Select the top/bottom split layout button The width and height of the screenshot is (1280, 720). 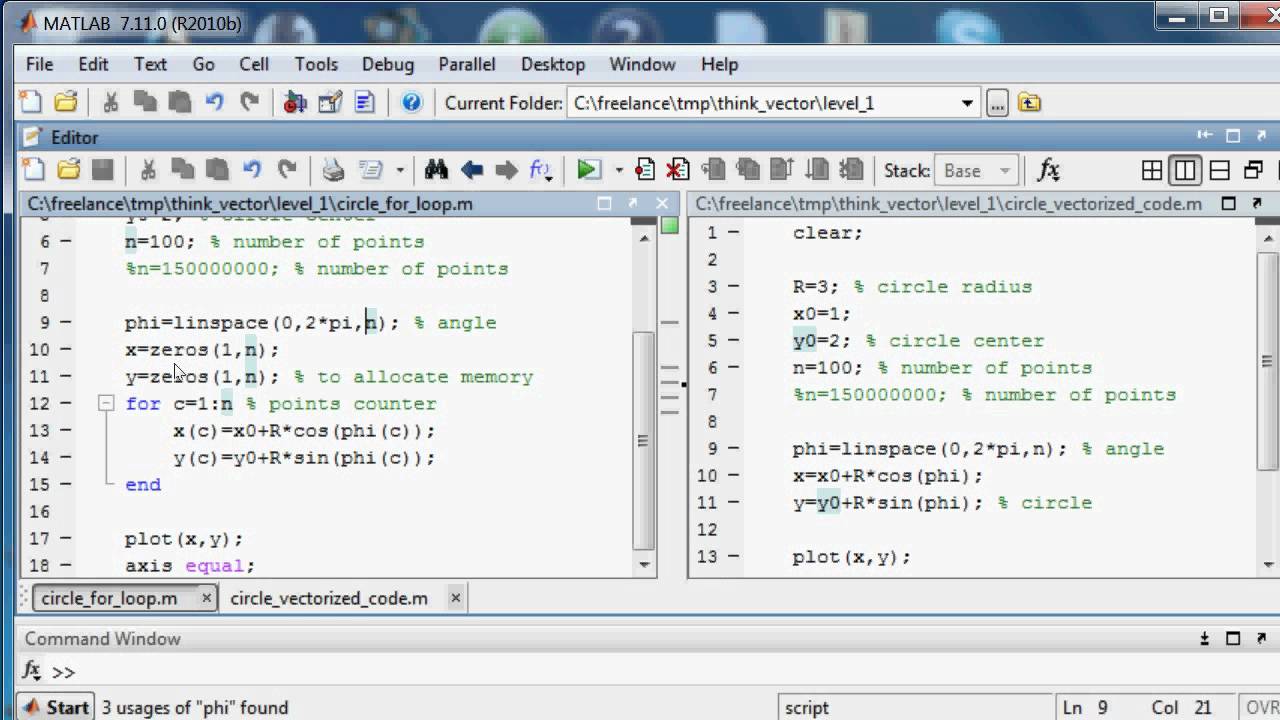click(x=1219, y=170)
